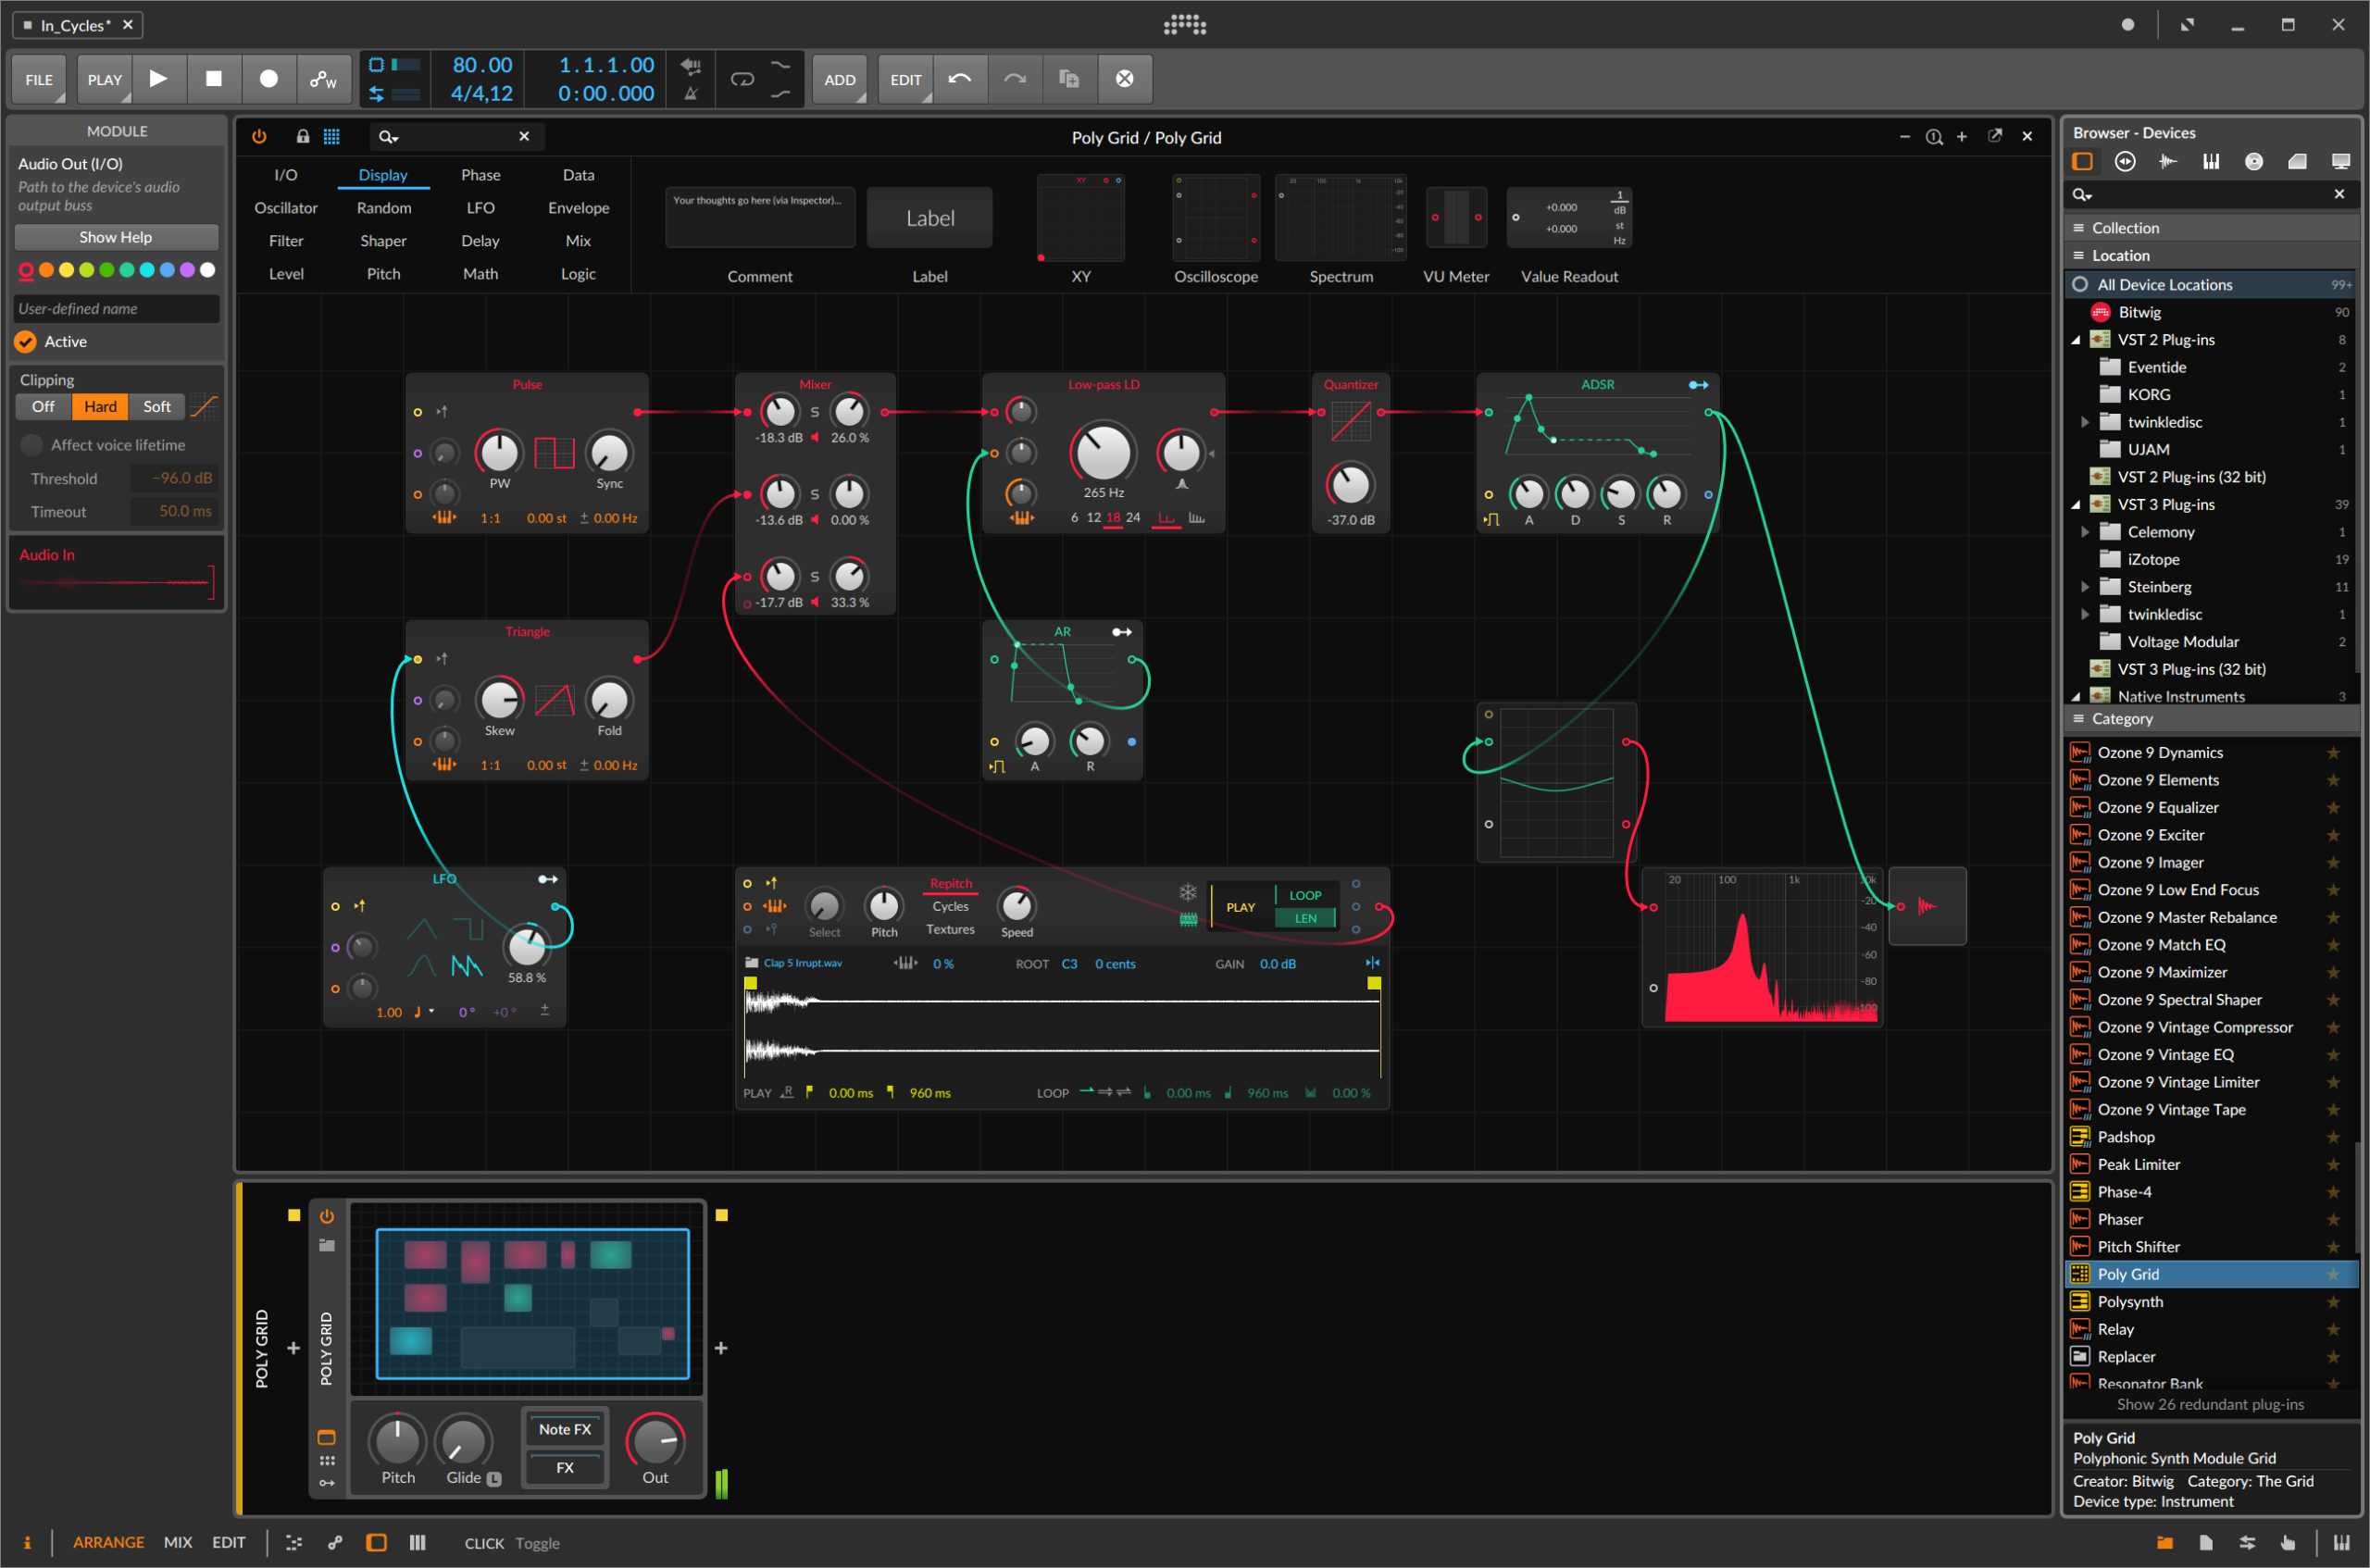The height and width of the screenshot is (1568, 2370).
Task: Select Soft clipping mode
Action: 157,407
